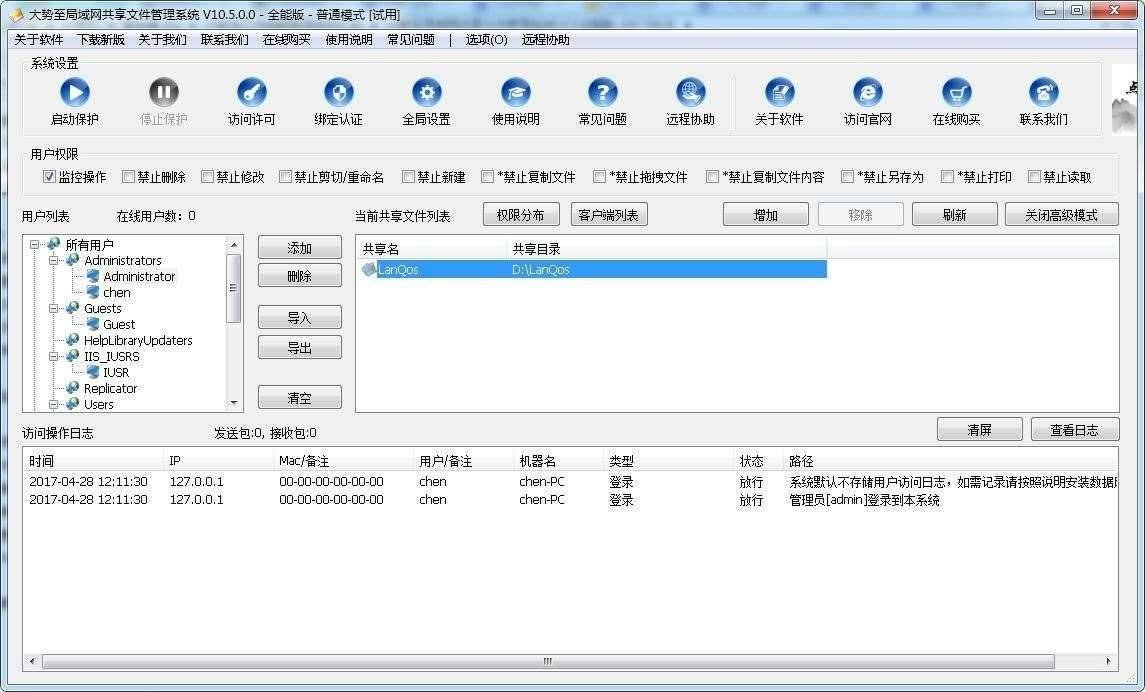The image size is (1145, 692).
Task: Click the log horizontal scrollbar thumb
Action: tap(548, 661)
